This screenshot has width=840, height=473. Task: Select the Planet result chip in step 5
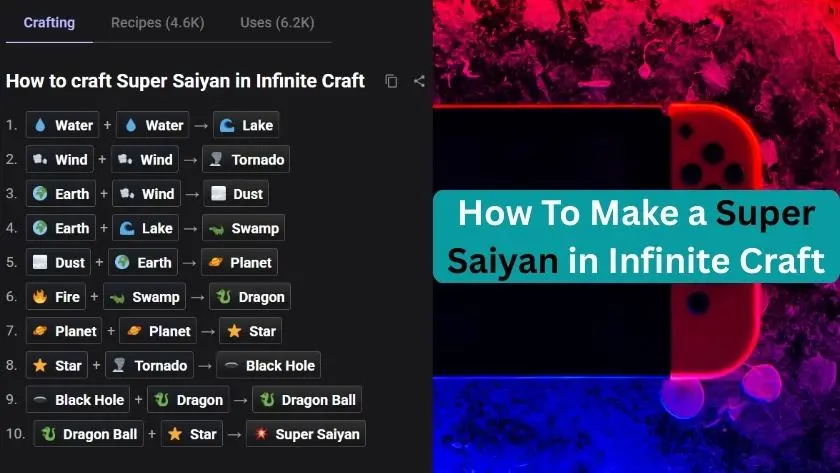click(239, 262)
